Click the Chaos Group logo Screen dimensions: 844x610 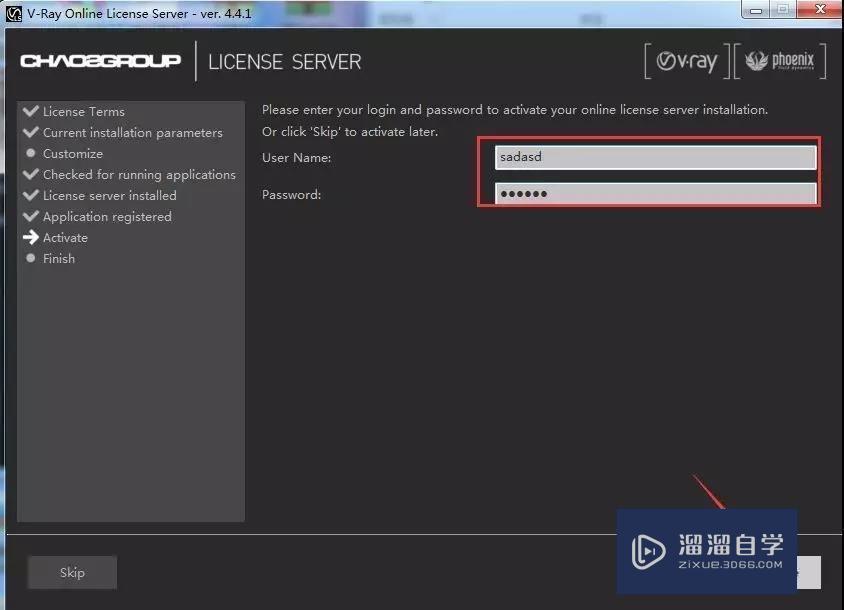(x=101, y=61)
